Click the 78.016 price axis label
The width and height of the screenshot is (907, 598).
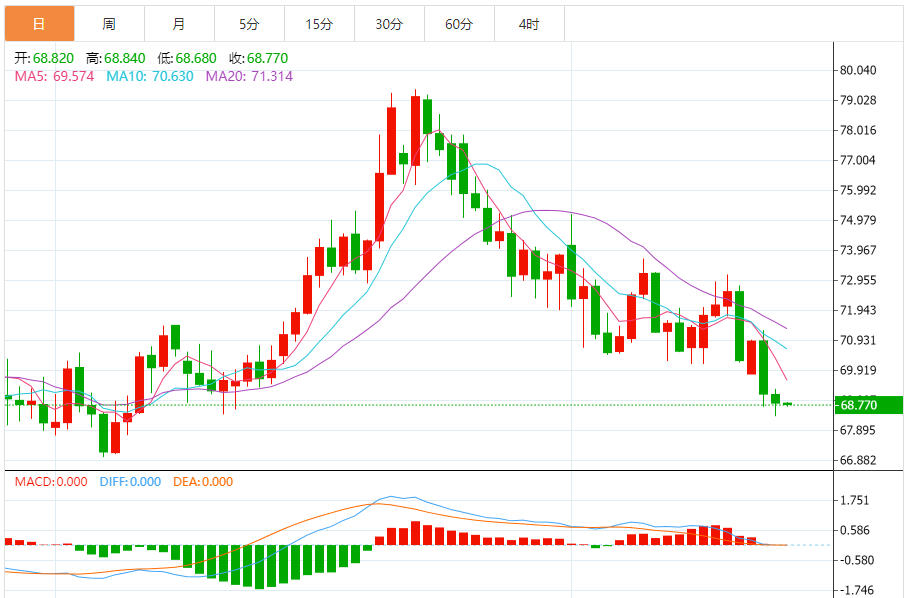pyautogui.click(x=858, y=131)
